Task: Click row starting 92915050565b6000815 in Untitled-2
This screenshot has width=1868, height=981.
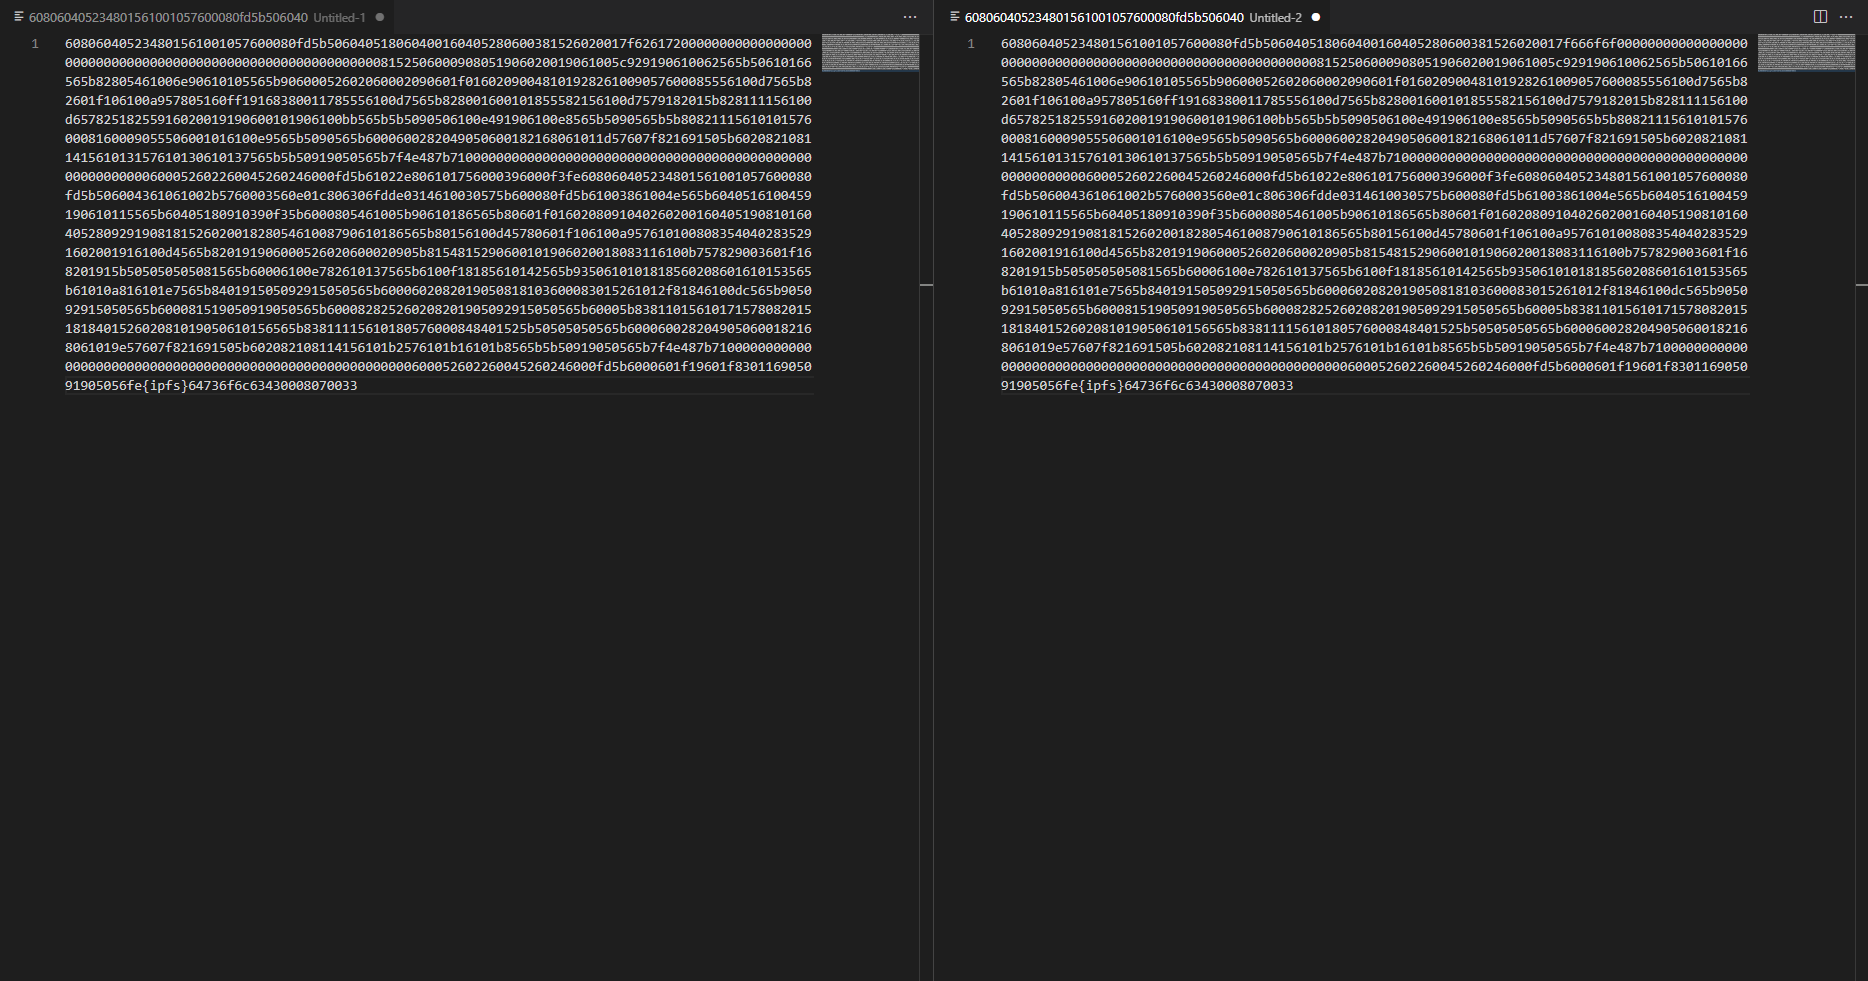Action: [1374, 310]
